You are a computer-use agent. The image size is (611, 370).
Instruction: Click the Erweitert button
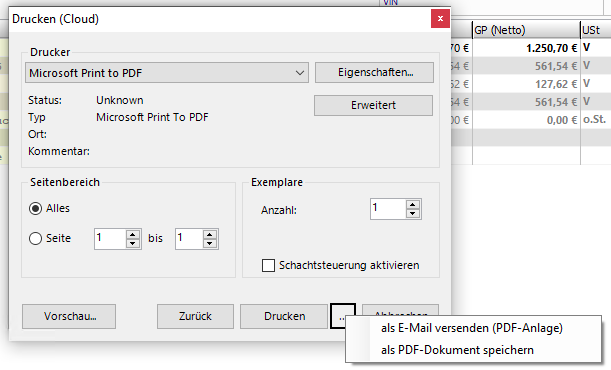[x=373, y=105]
